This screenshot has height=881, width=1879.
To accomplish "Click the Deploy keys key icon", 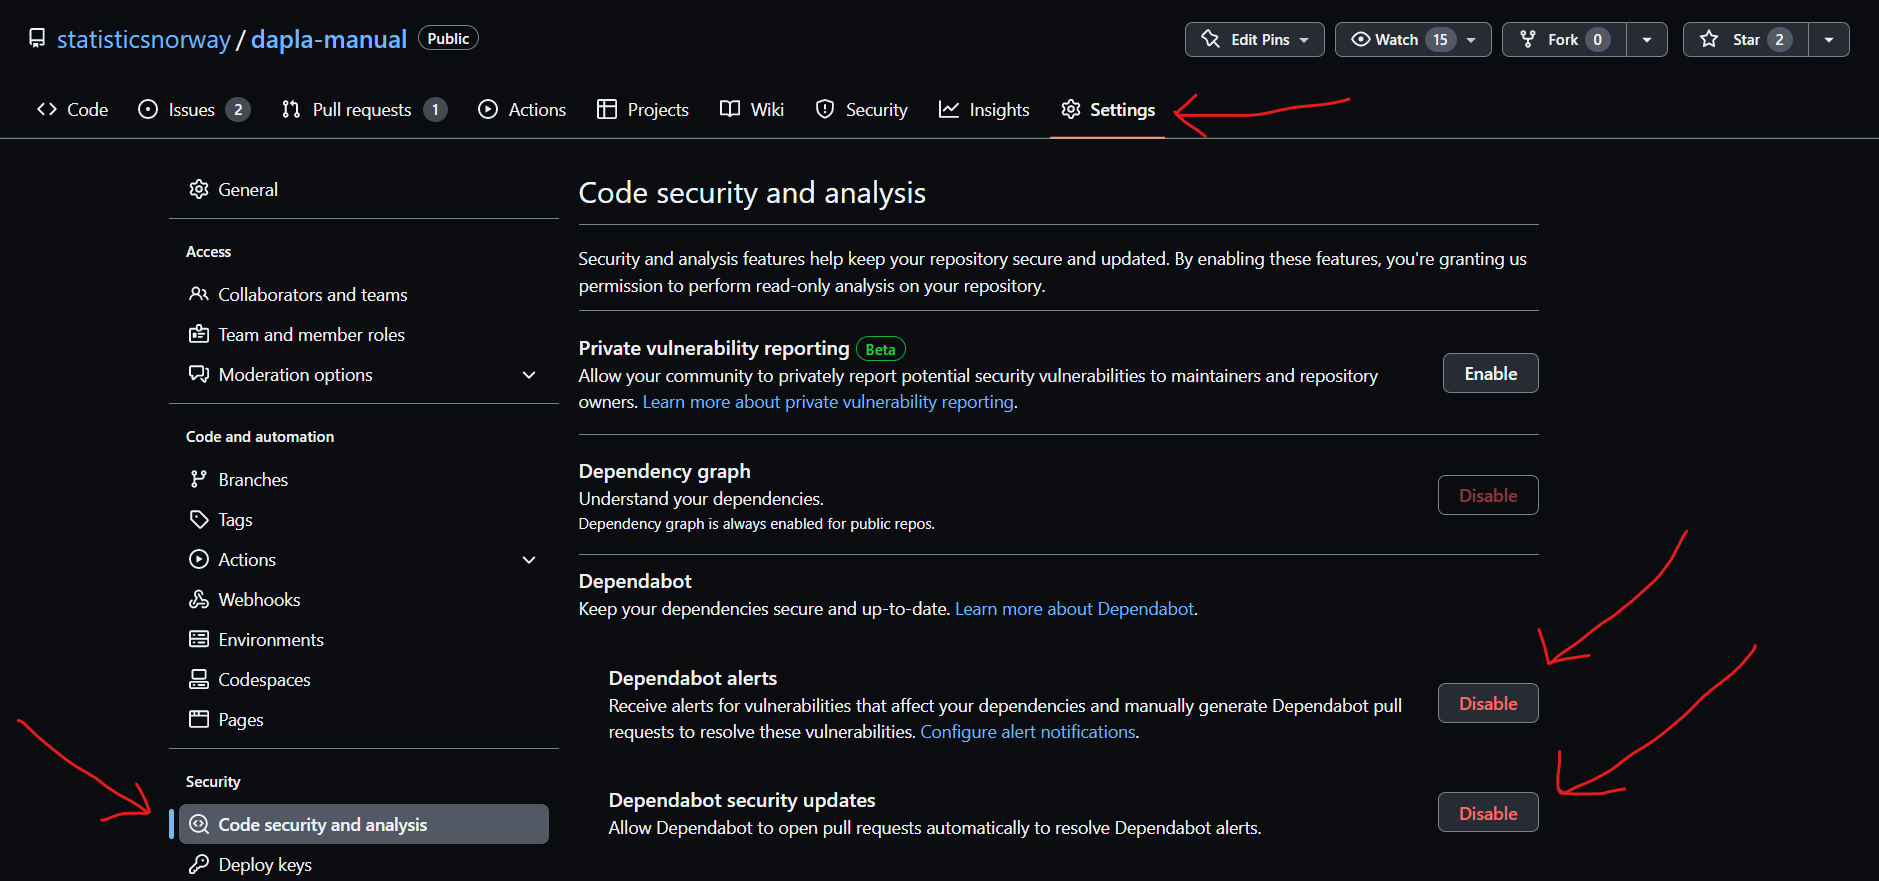I will 199,864.
